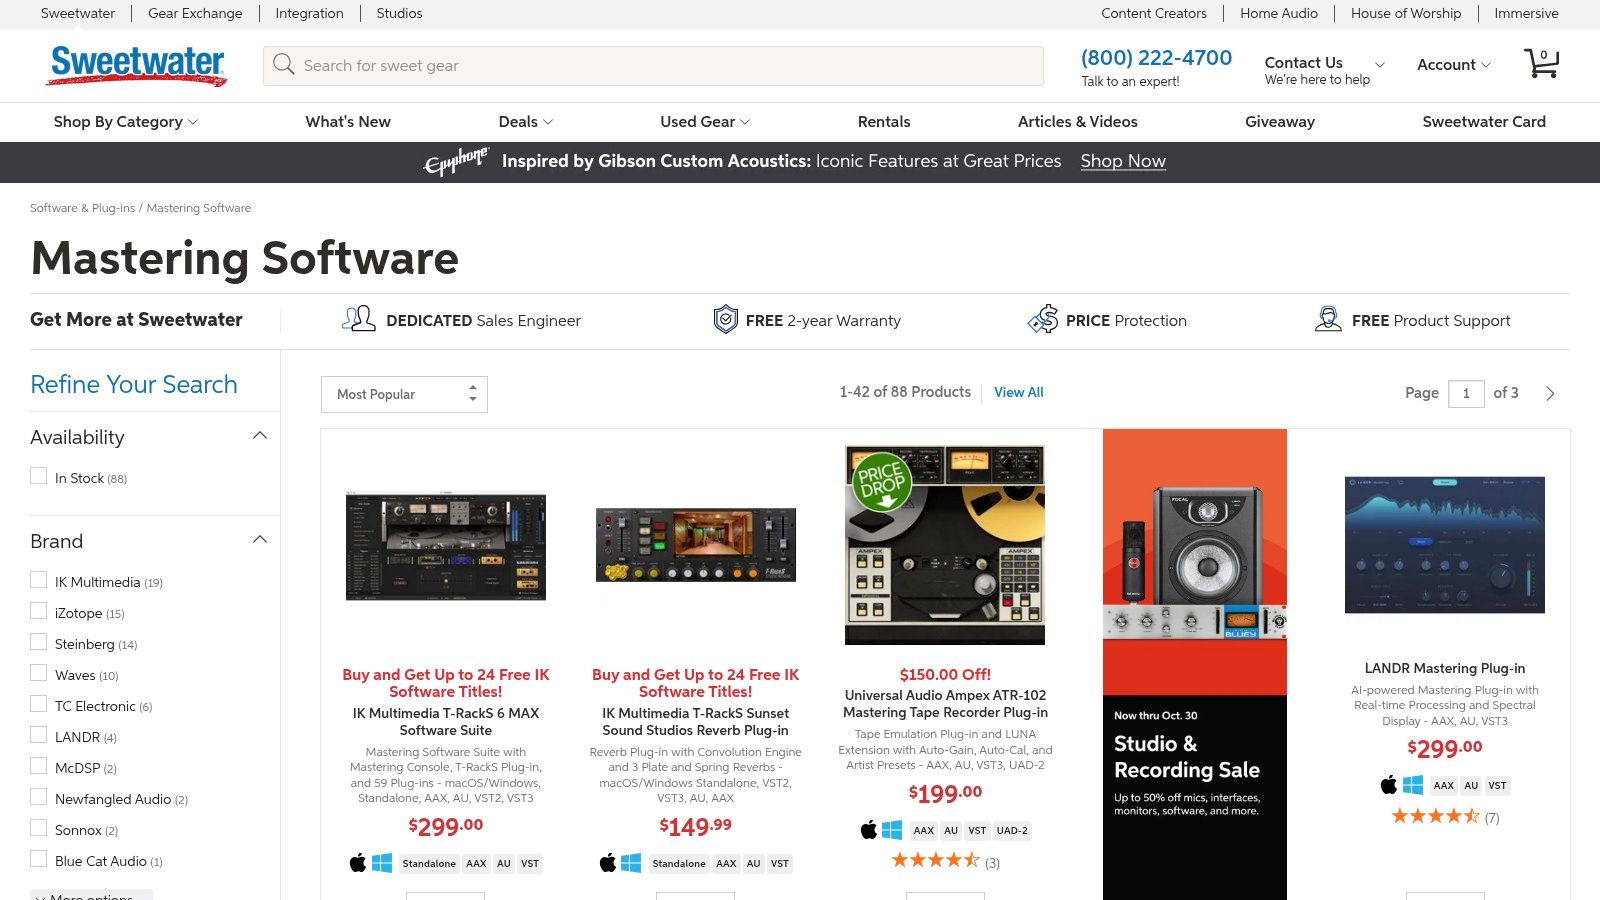Click the Epiphone logo in banner
Viewport: 1600px width, 900px height.
[456, 161]
